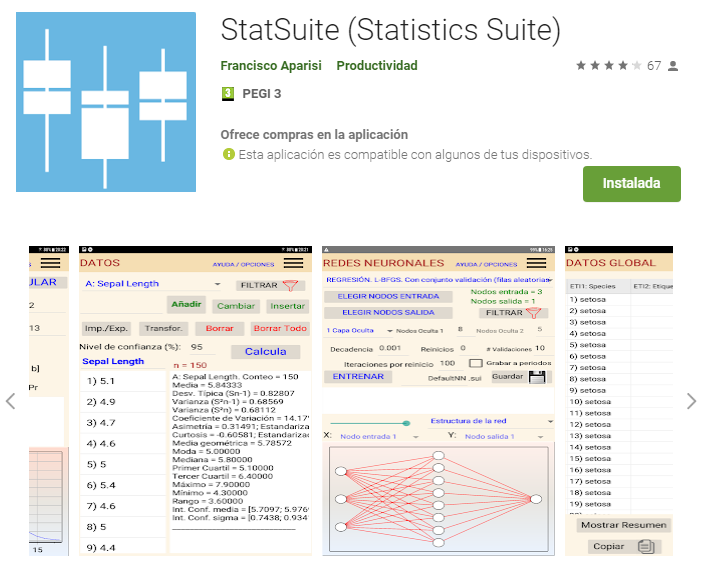Click the Calcula button
Image resolution: width=703 pixels, height=586 pixels.
tap(265, 352)
